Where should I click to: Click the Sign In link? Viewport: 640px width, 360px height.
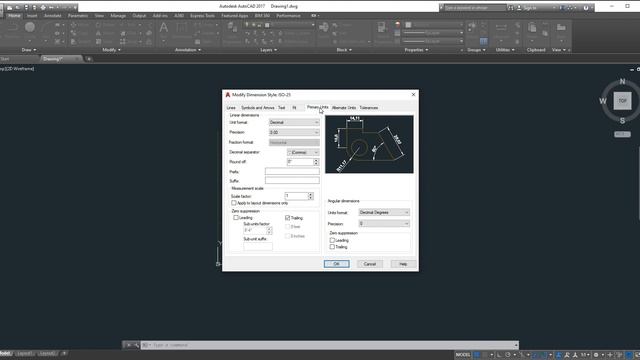click(529, 7)
